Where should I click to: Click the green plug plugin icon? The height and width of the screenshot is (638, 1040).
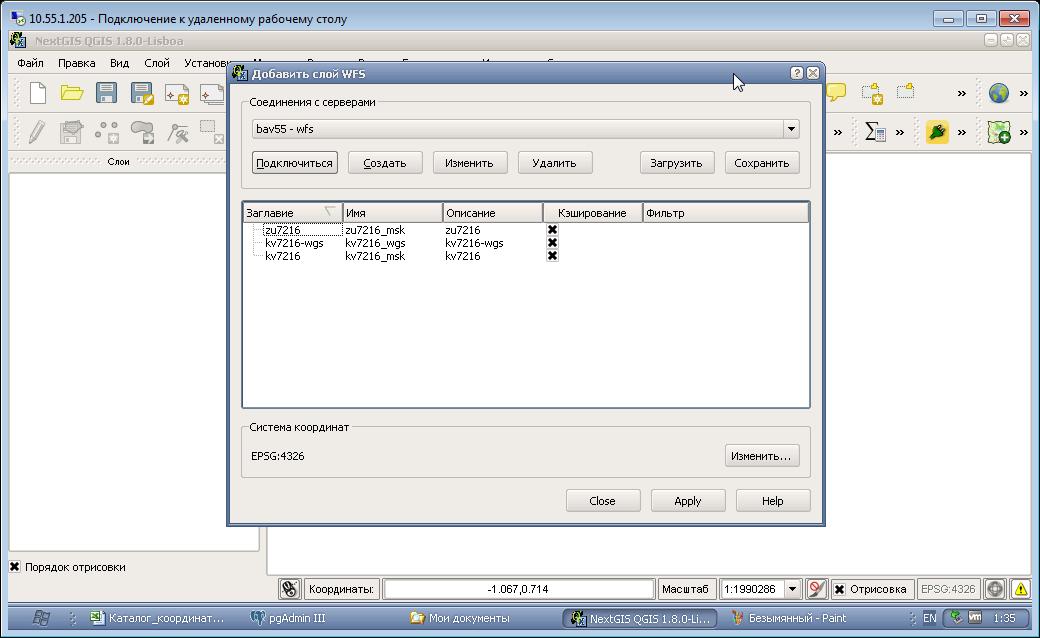(937, 132)
